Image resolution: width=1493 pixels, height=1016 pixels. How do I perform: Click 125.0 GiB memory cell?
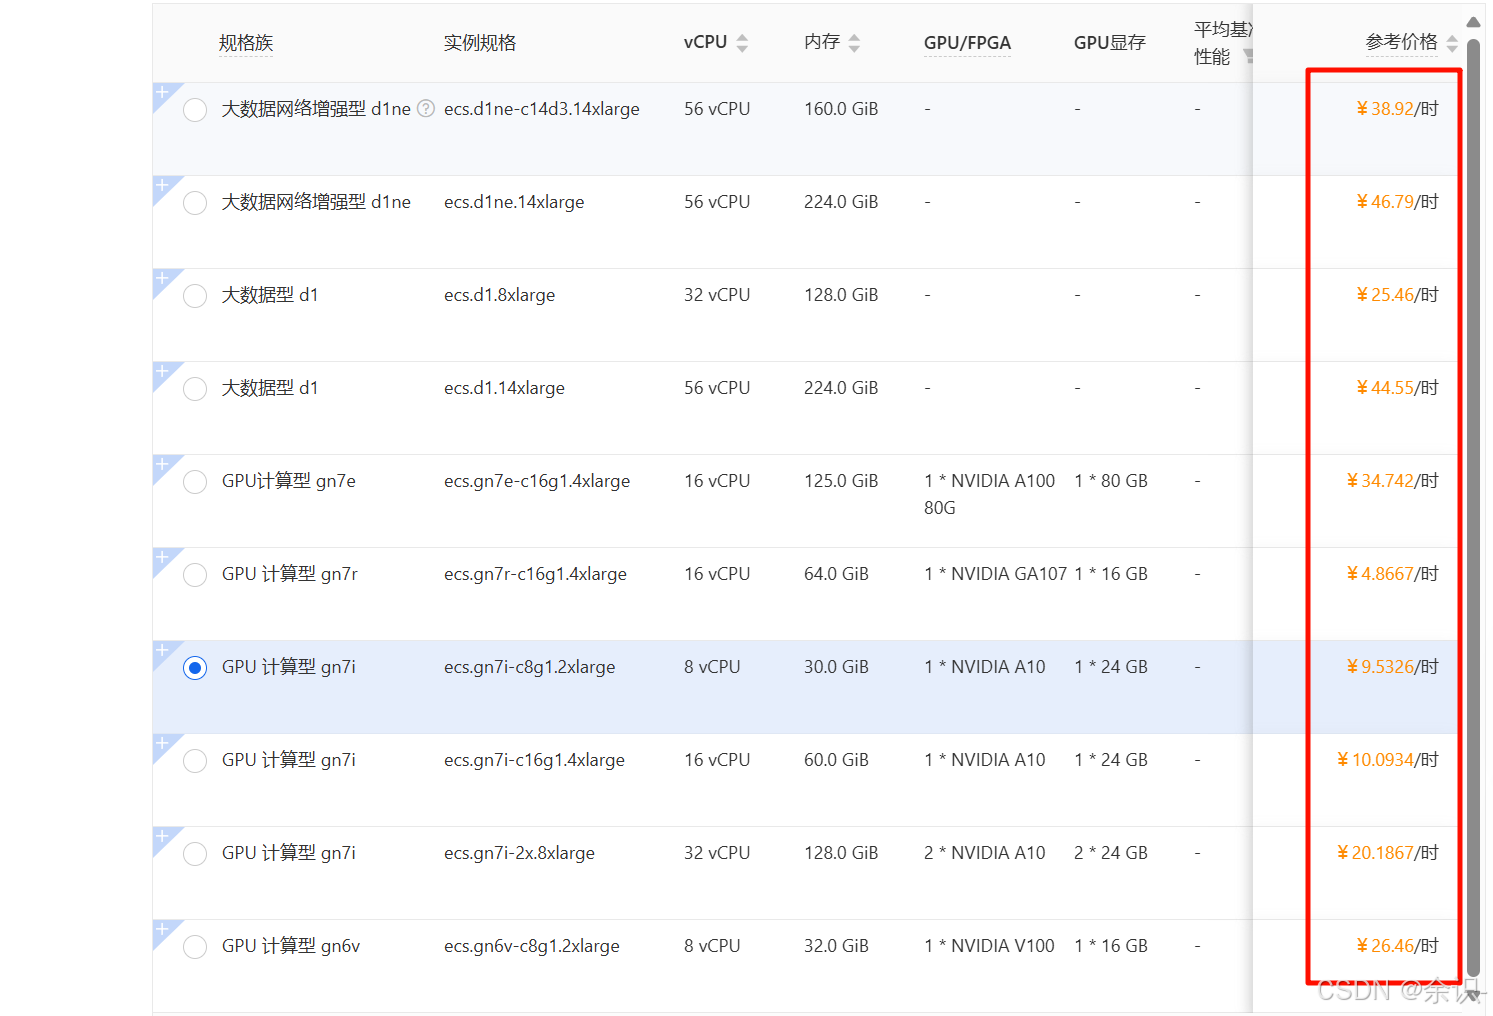pos(841,481)
